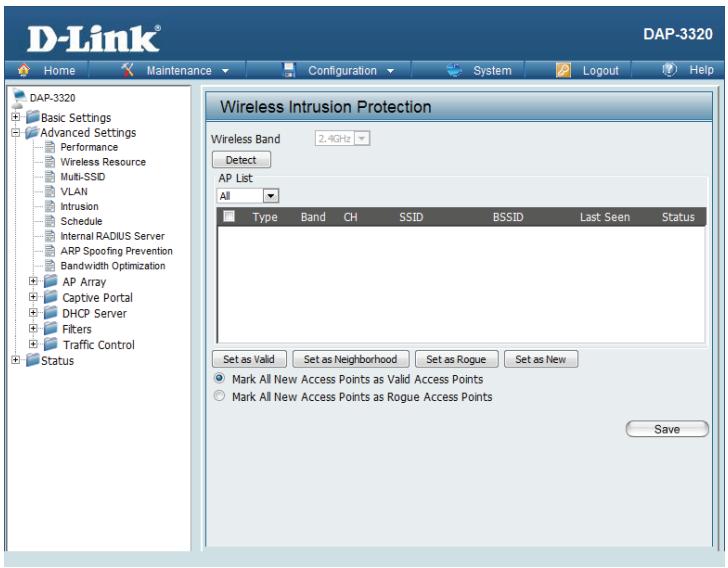Image resolution: width=728 pixels, height=568 pixels.
Task: Click the Intrusion page icon
Action: 50,207
